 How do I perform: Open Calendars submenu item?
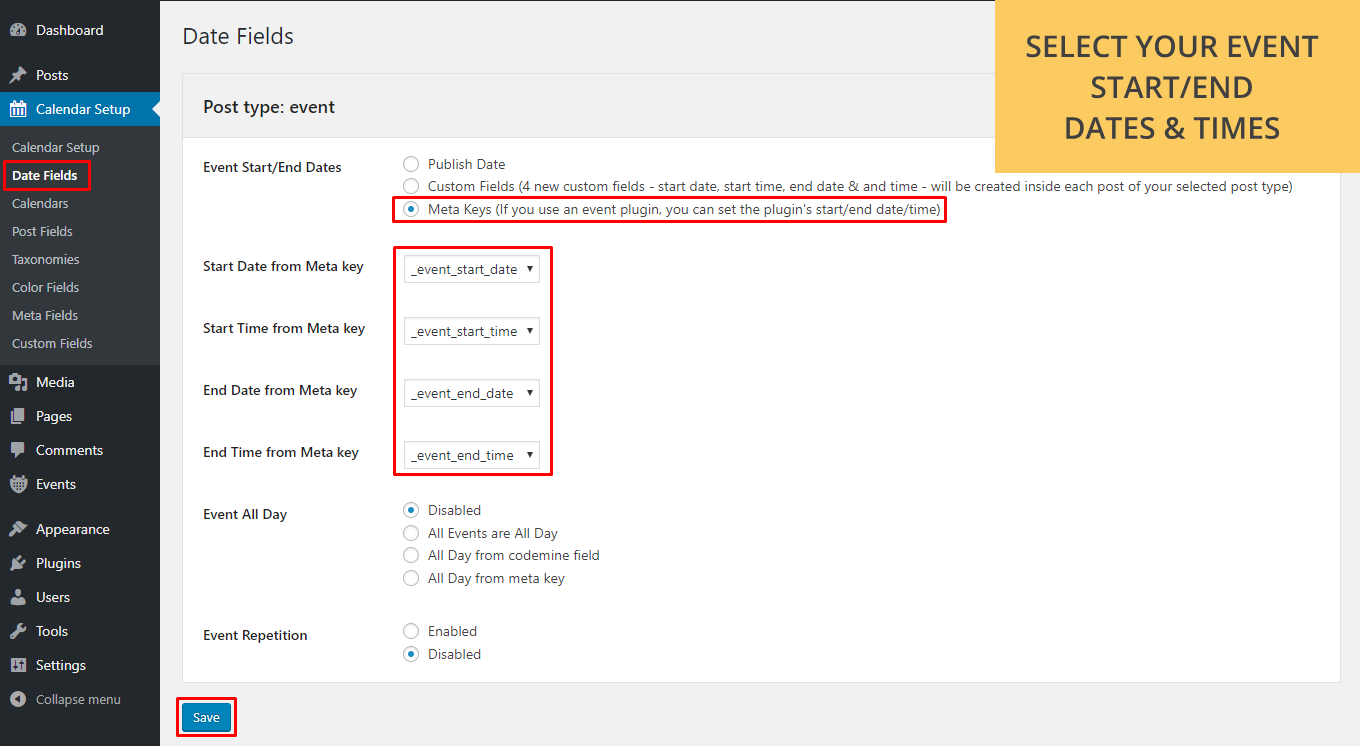click(40, 203)
